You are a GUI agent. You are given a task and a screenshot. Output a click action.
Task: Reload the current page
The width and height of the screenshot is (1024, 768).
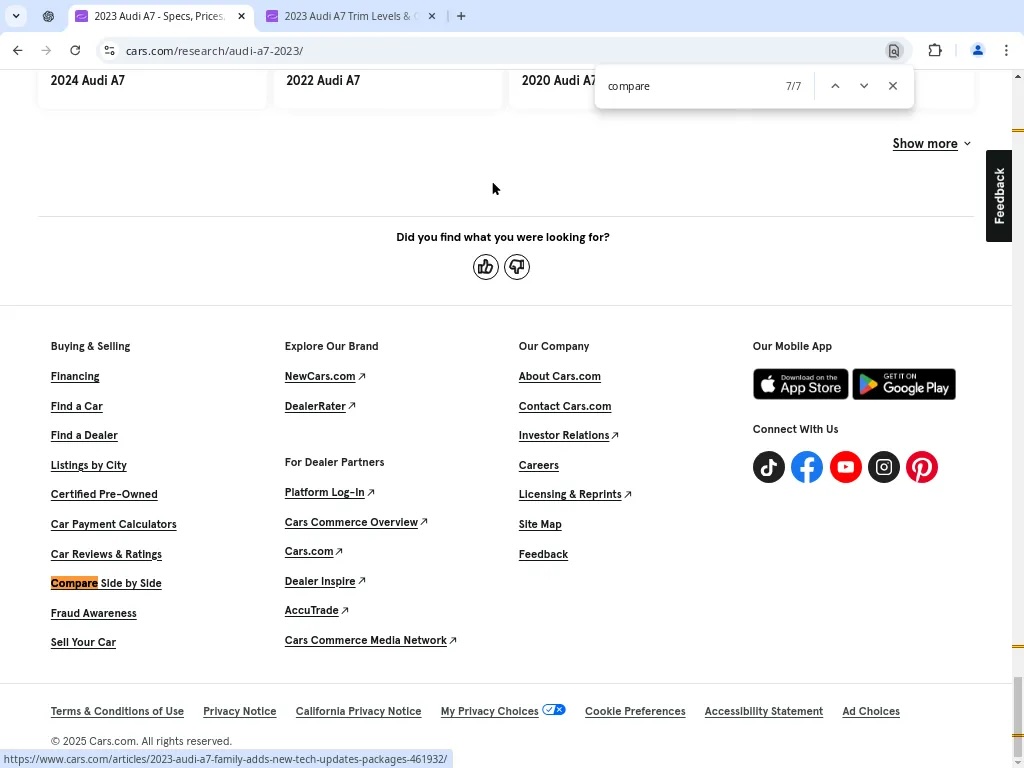[x=75, y=50]
